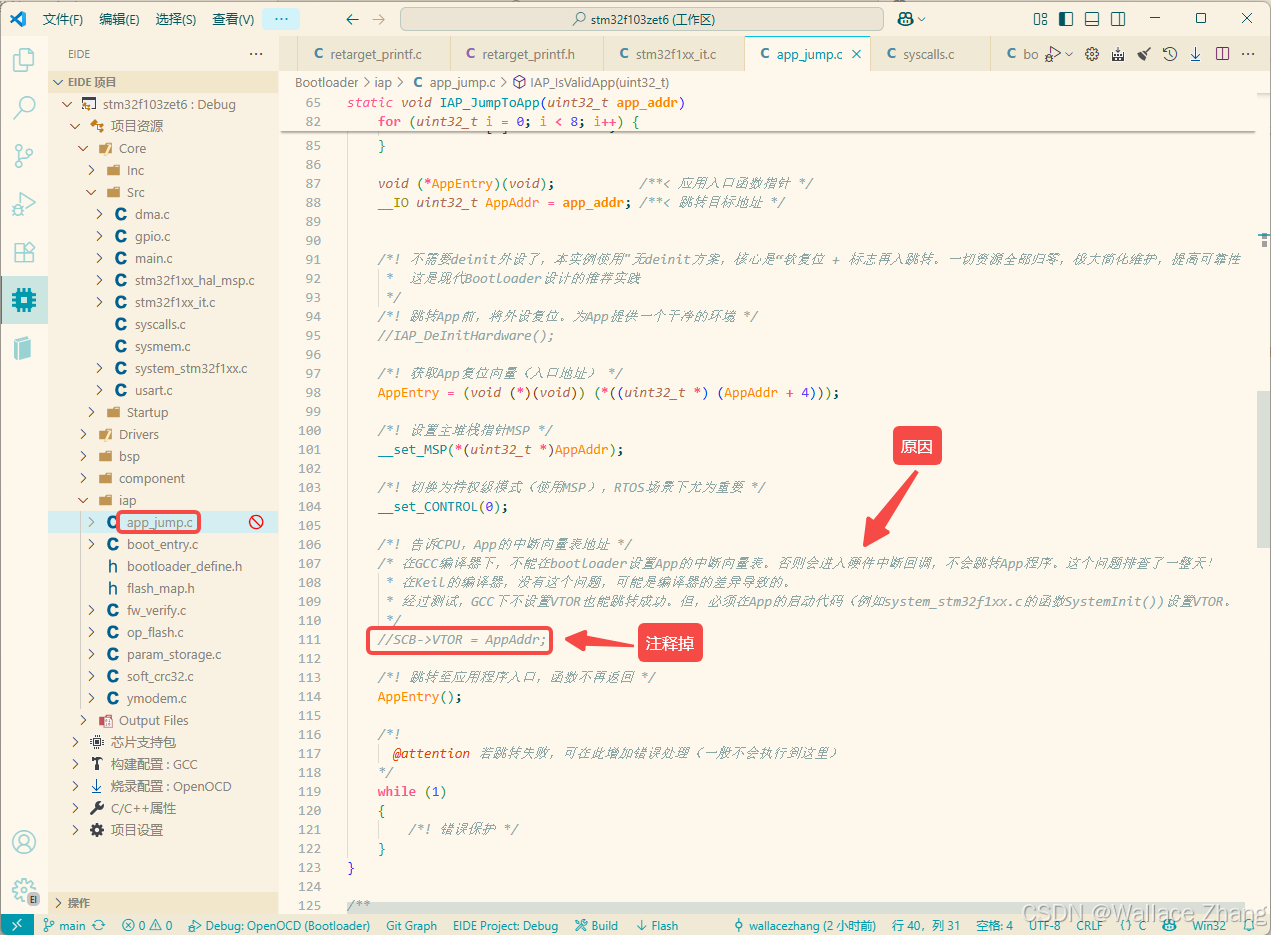
Task: Click Git Graph in the status bar
Action: click(411, 925)
